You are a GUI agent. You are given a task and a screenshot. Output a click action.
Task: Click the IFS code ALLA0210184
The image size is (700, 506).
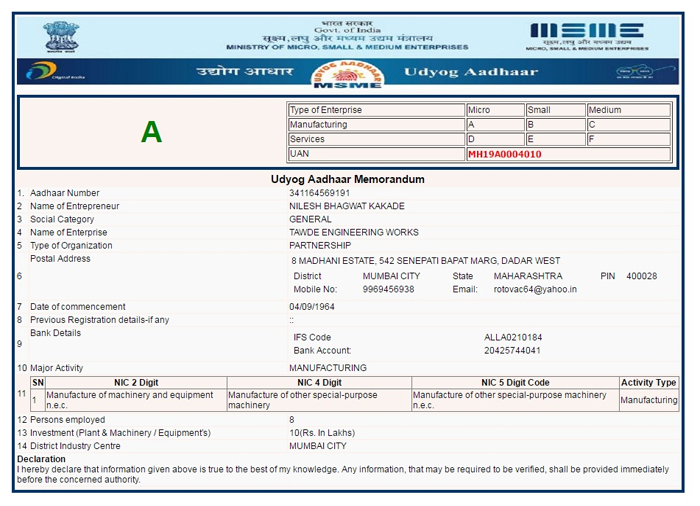pos(513,337)
